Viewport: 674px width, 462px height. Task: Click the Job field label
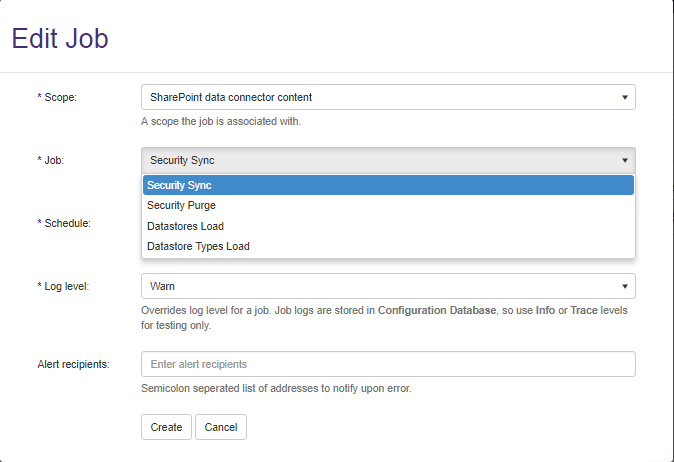tap(53, 161)
